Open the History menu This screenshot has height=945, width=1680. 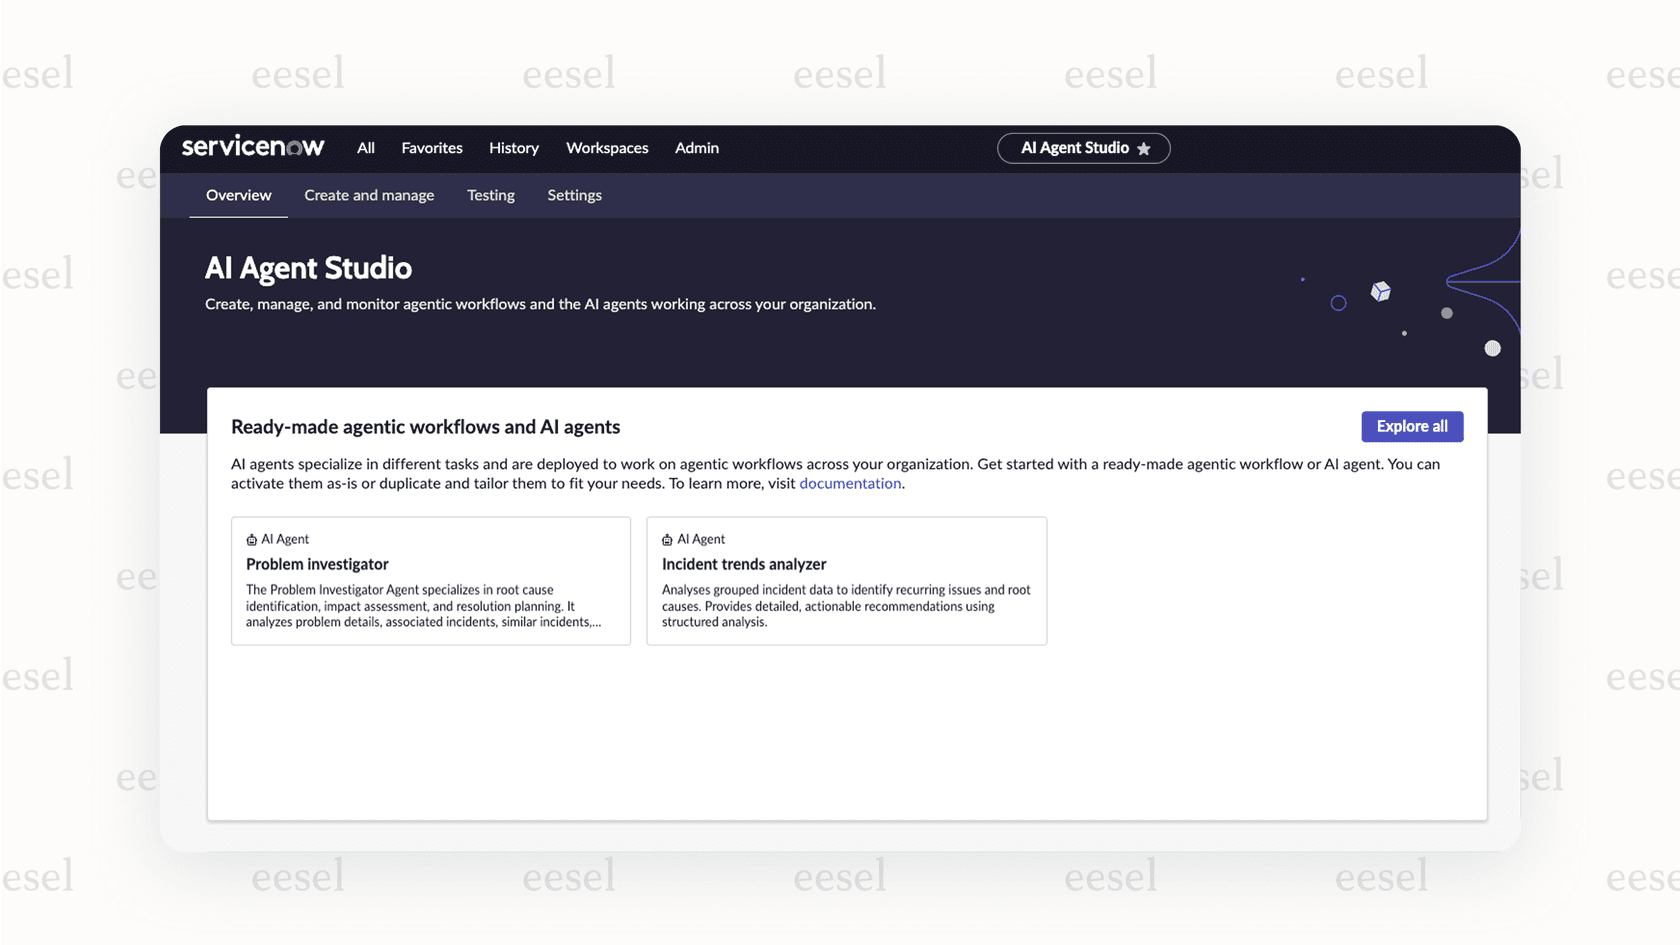click(x=513, y=148)
